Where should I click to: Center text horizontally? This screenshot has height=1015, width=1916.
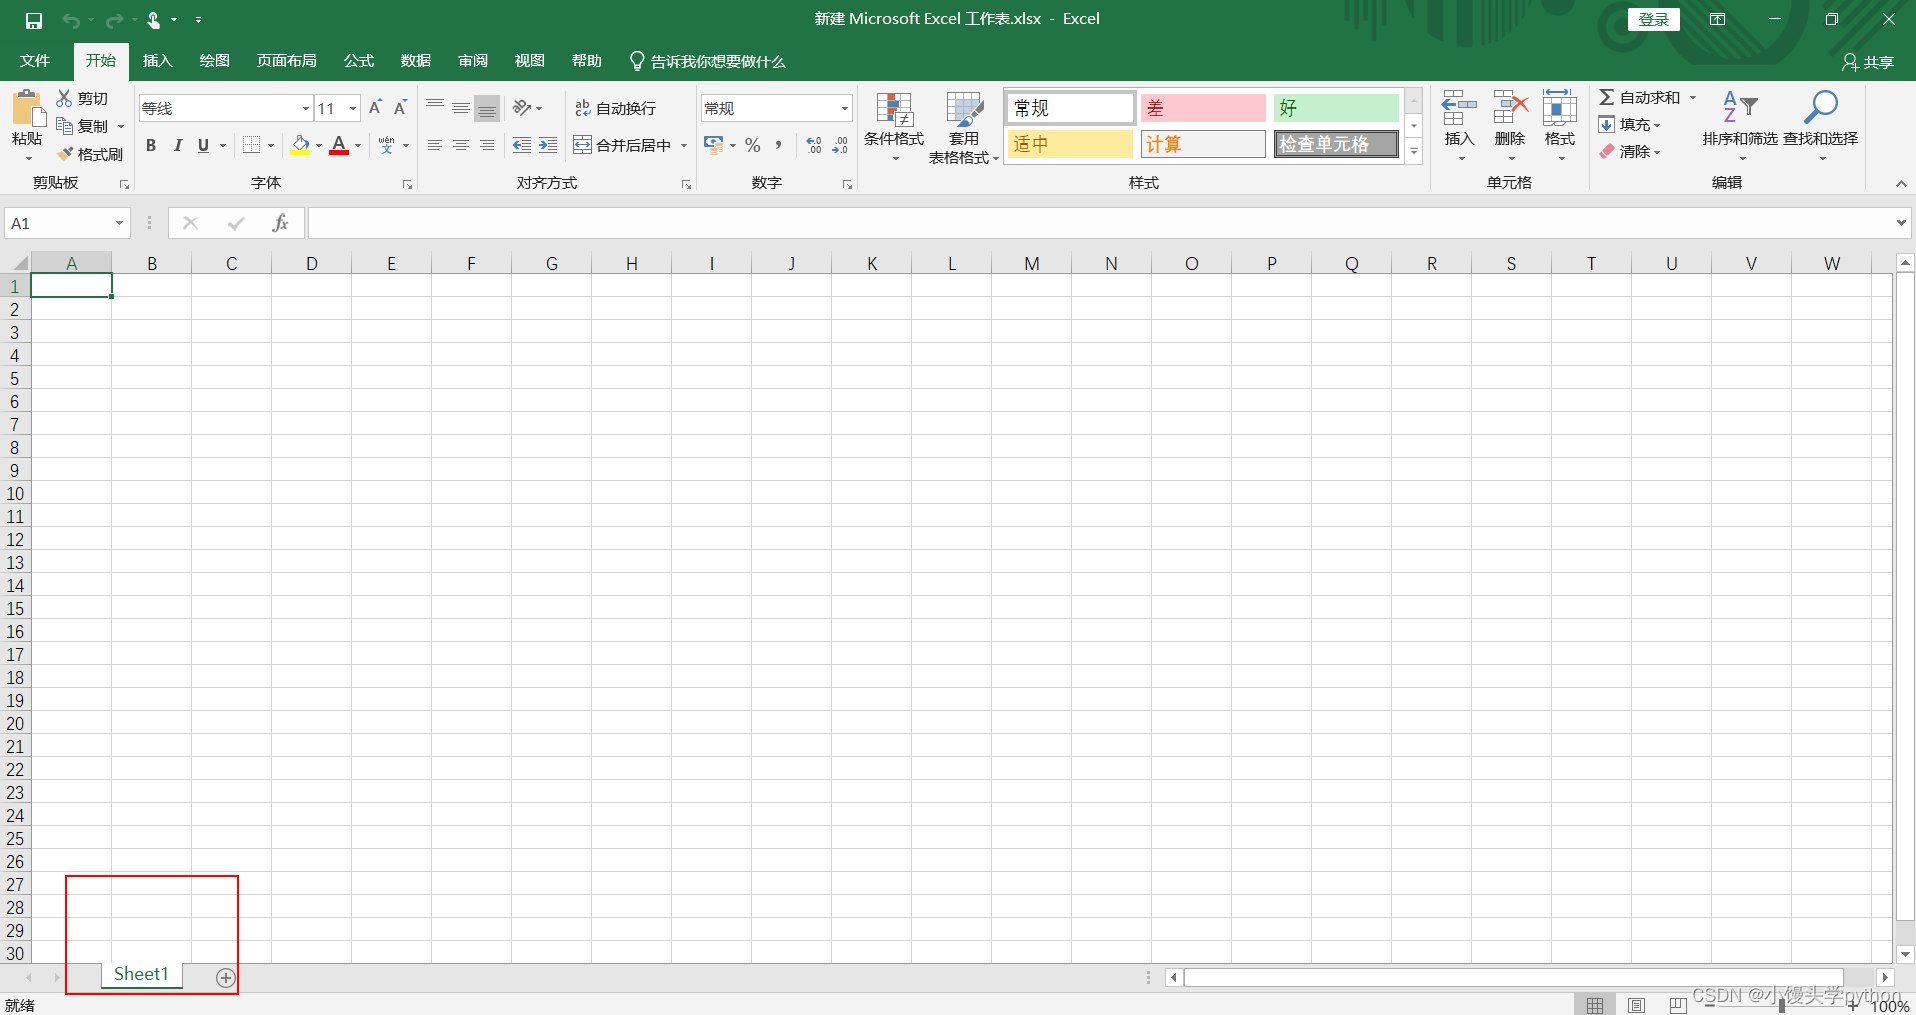pyautogui.click(x=461, y=145)
